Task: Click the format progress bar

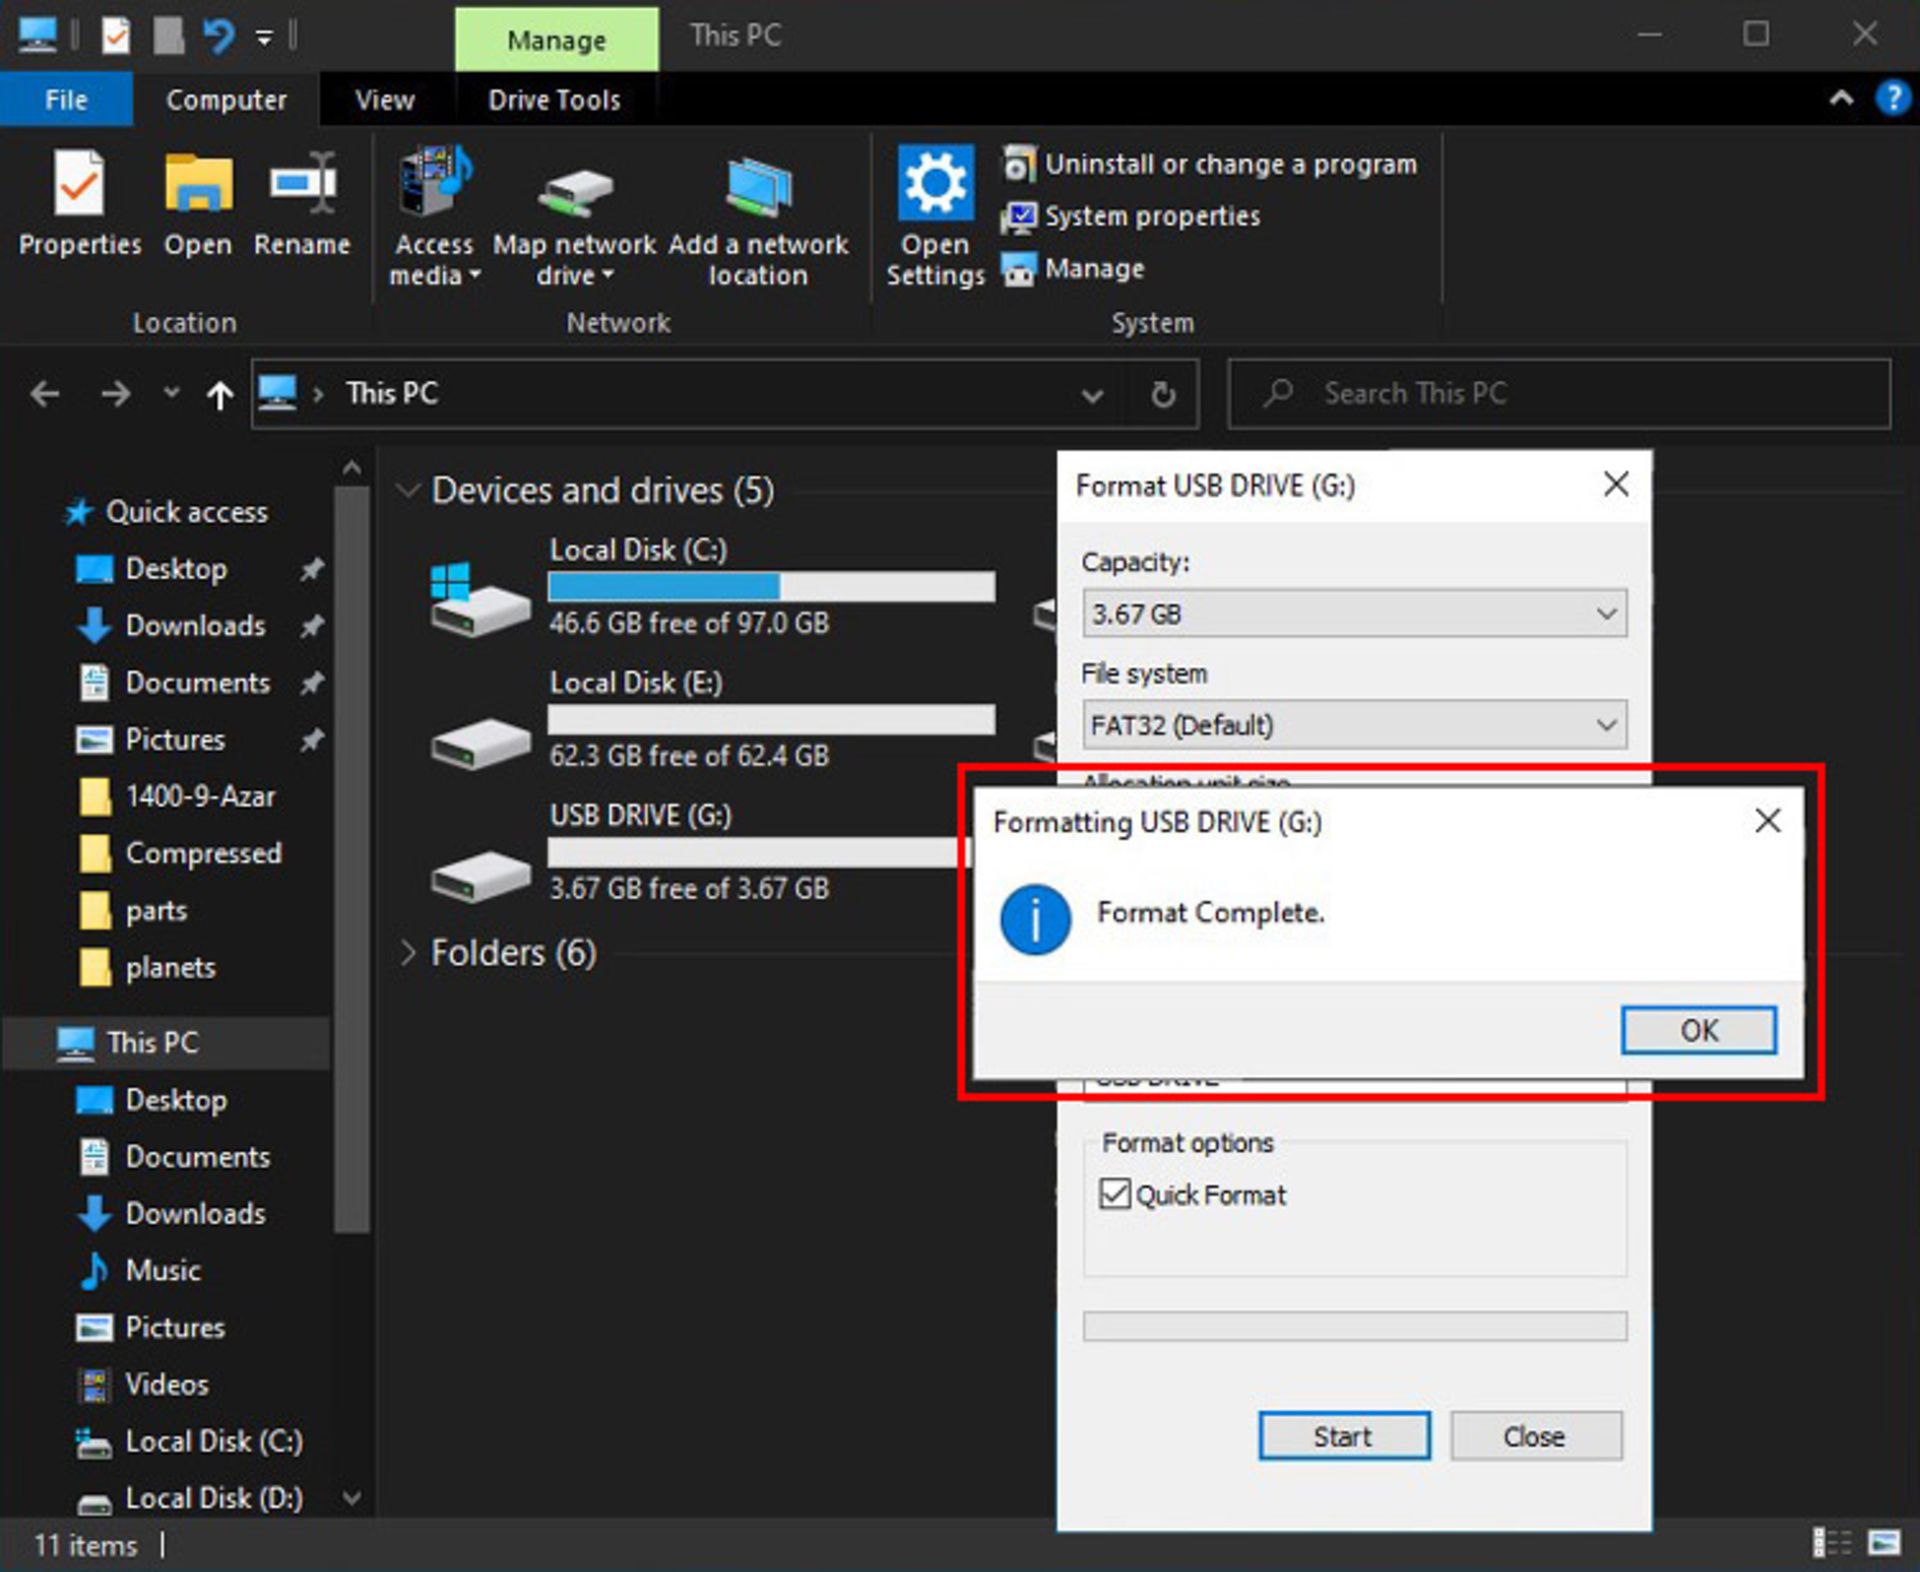Action: tap(1354, 1326)
